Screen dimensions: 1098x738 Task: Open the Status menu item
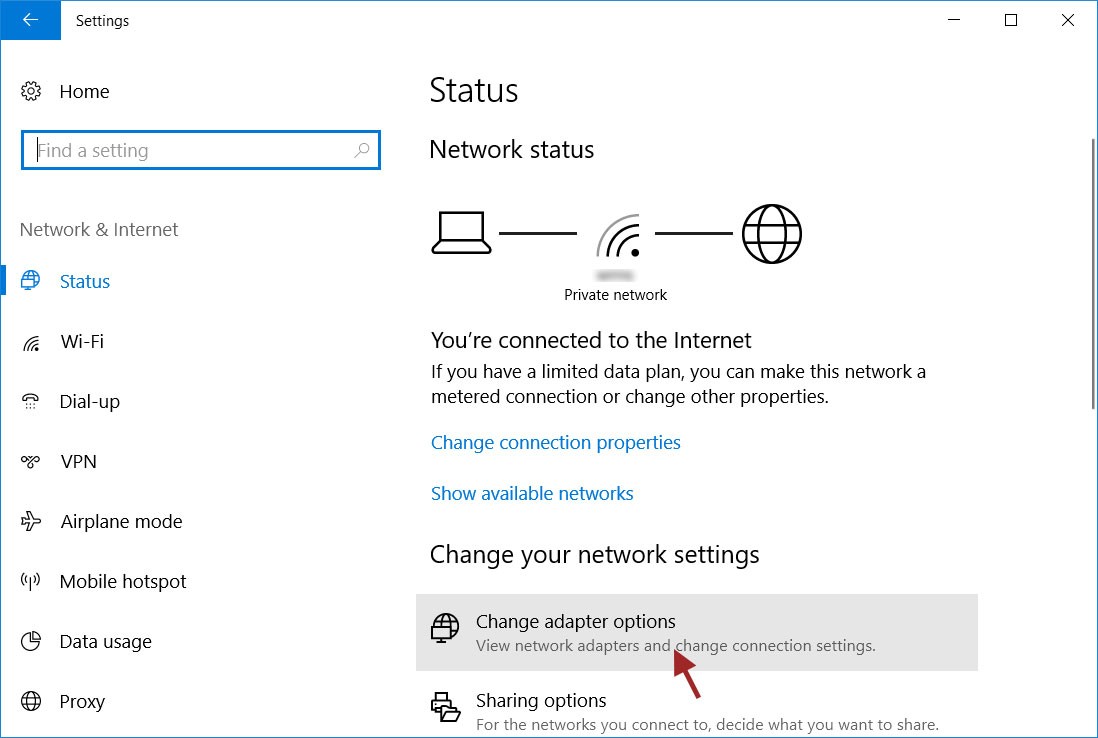pyautogui.click(x=84, y=281)
